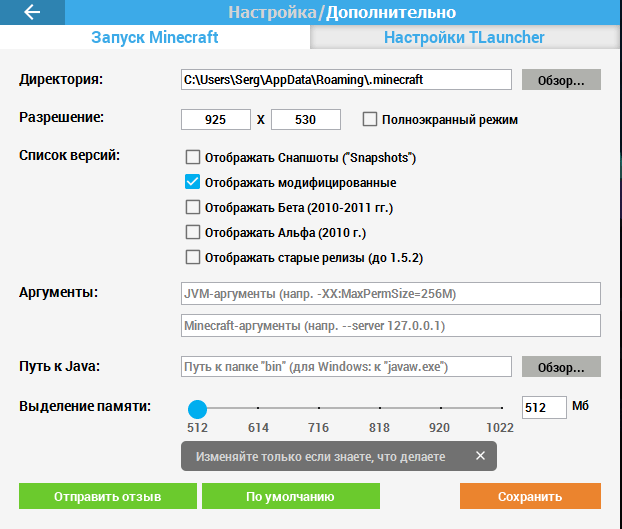
Task: Click the Отправить отзыв button
Action: click(108, 496)
